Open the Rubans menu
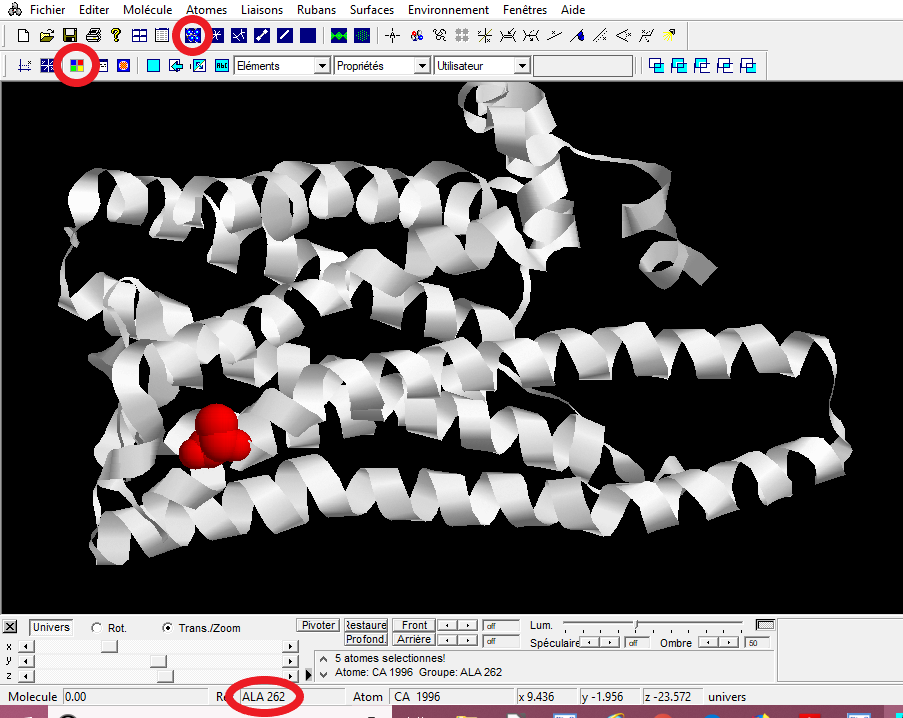This screenshot has height=718, width=903. 316,10
